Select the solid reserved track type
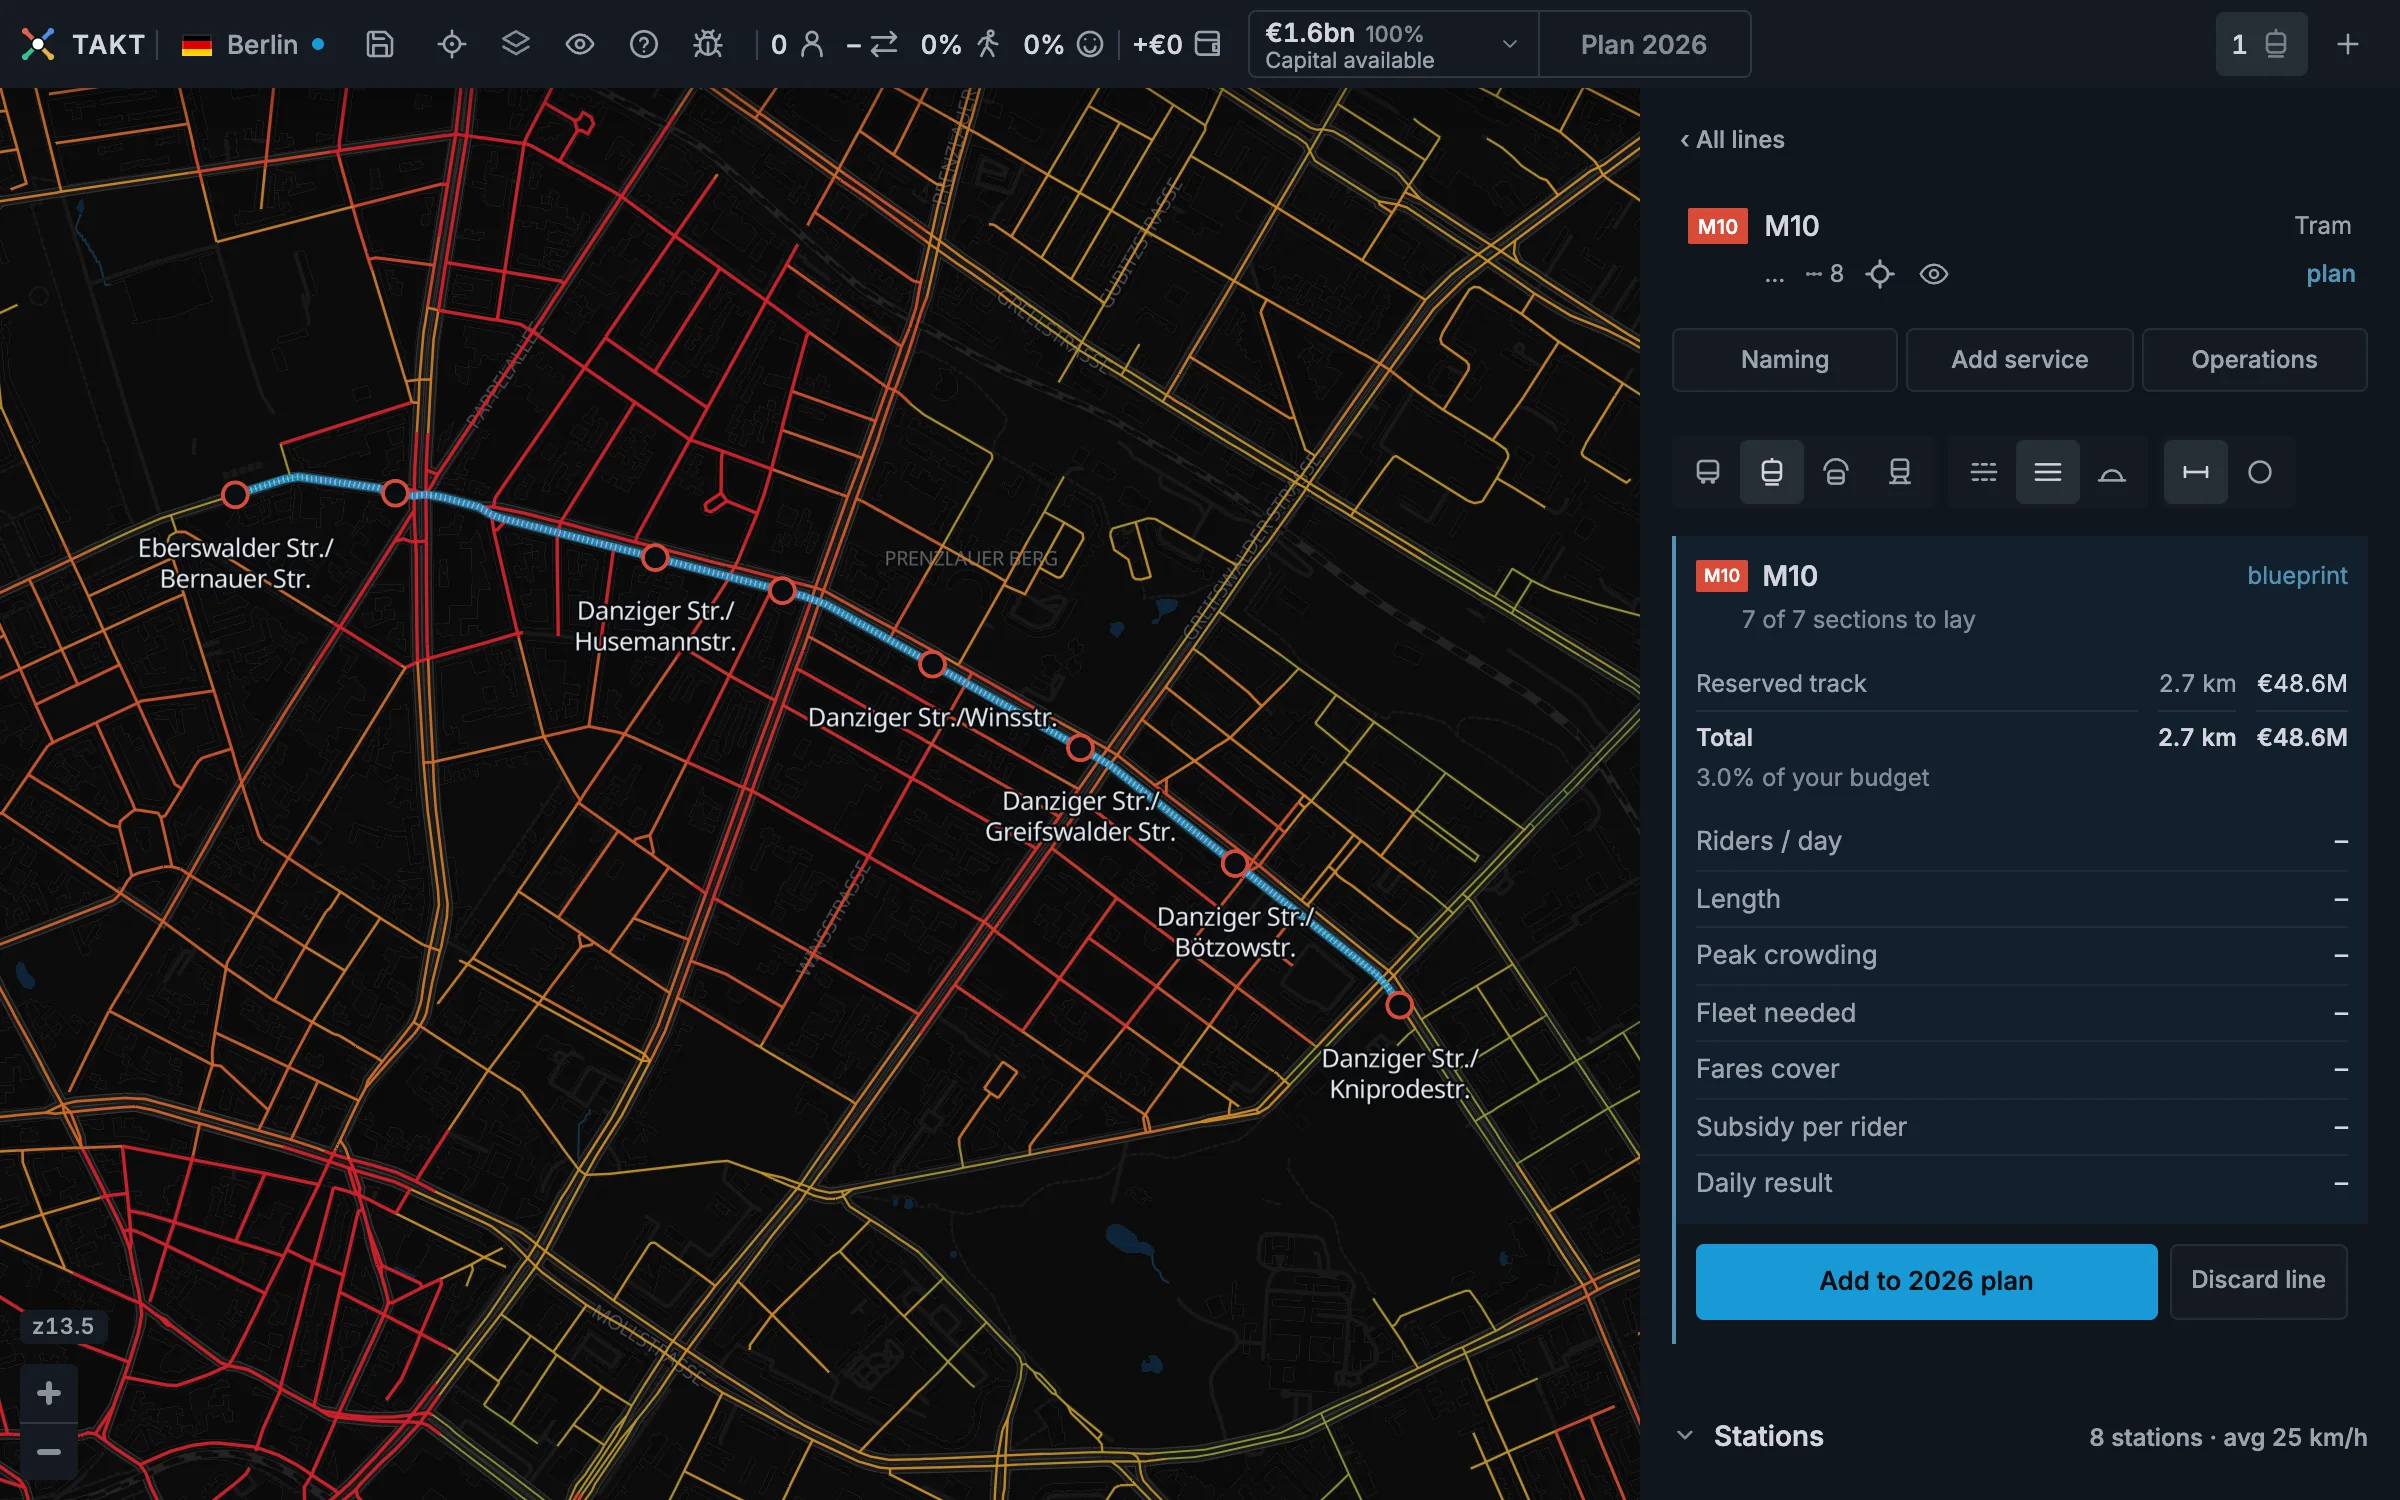2400x1500 pixels. pyautogui.click(x=2048, y=472)
